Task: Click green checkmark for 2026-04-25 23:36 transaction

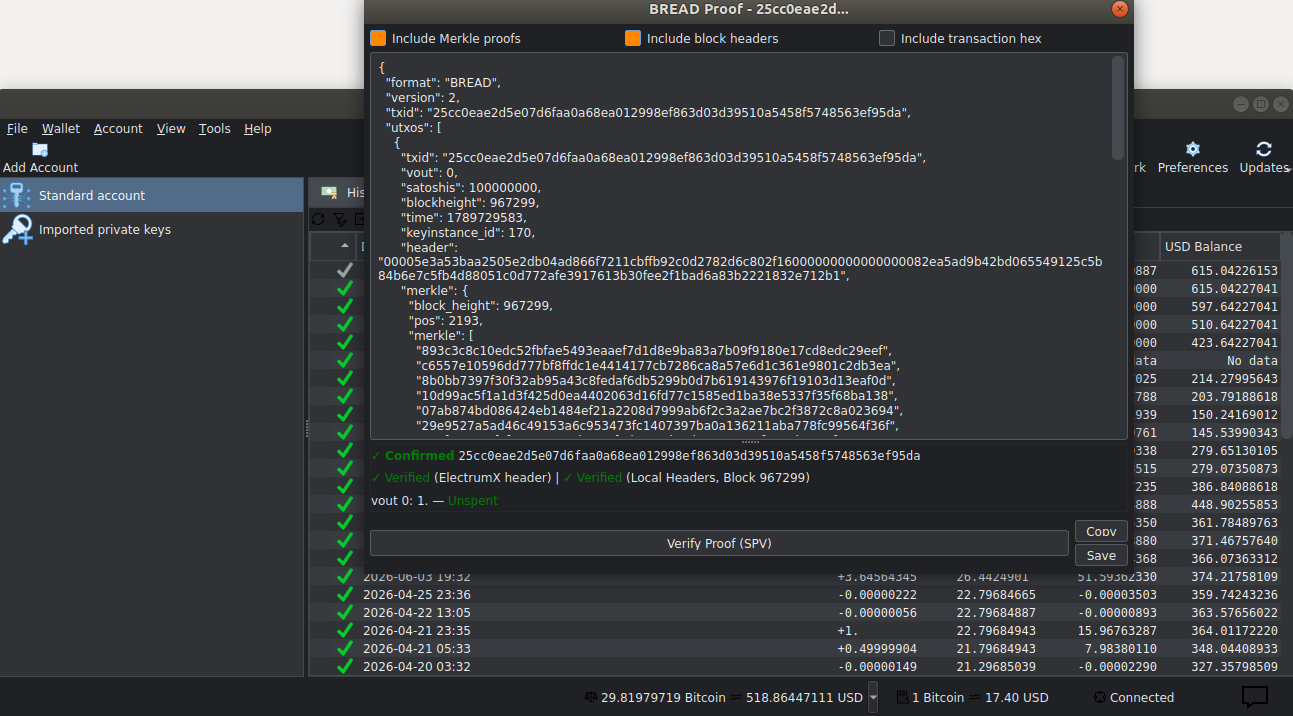Action: click(x=345, y=594)
